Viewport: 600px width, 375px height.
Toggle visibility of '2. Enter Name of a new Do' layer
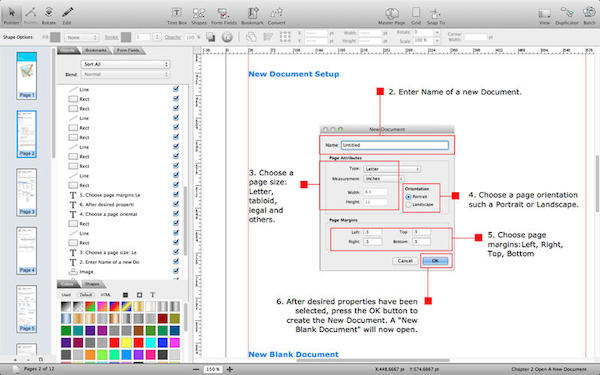coord(176,261)
